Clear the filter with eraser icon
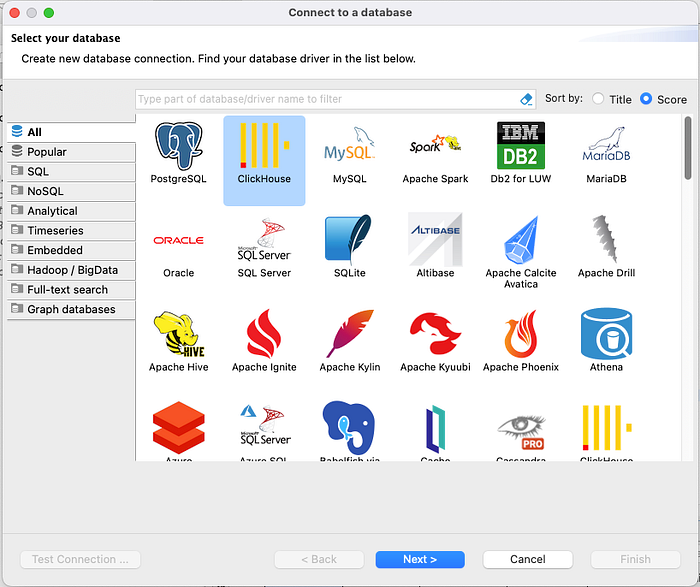700x587 pixels. [526, 99]
